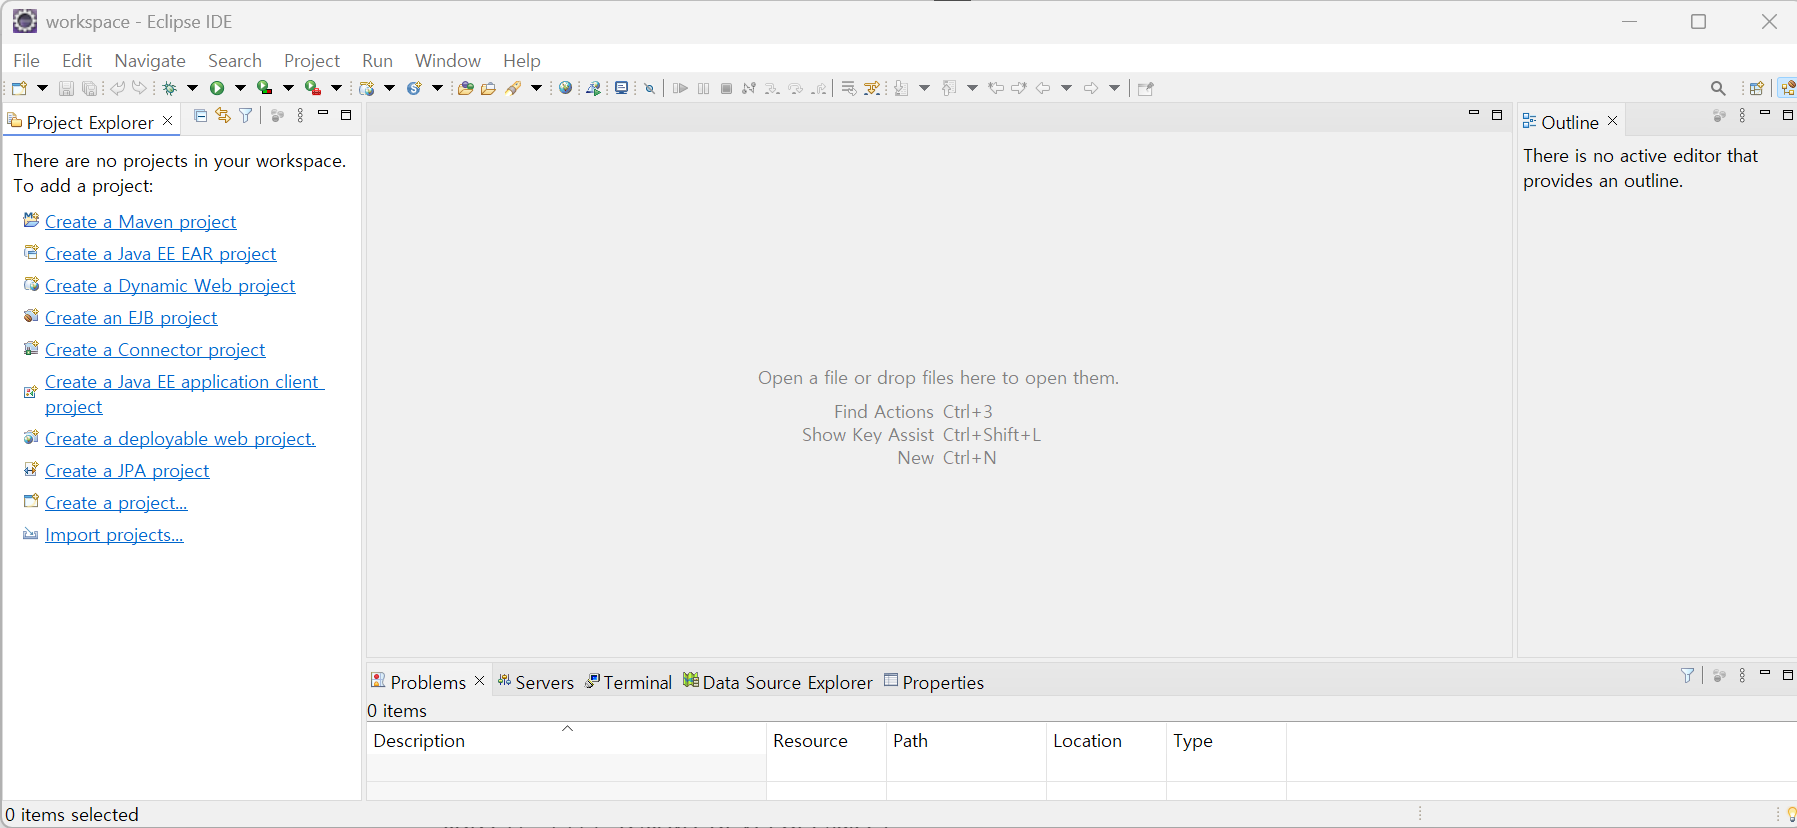Viewport: 1797px width, 828px height.
Task: Go to Last Edit Location icon
Action: pos(996,88)
